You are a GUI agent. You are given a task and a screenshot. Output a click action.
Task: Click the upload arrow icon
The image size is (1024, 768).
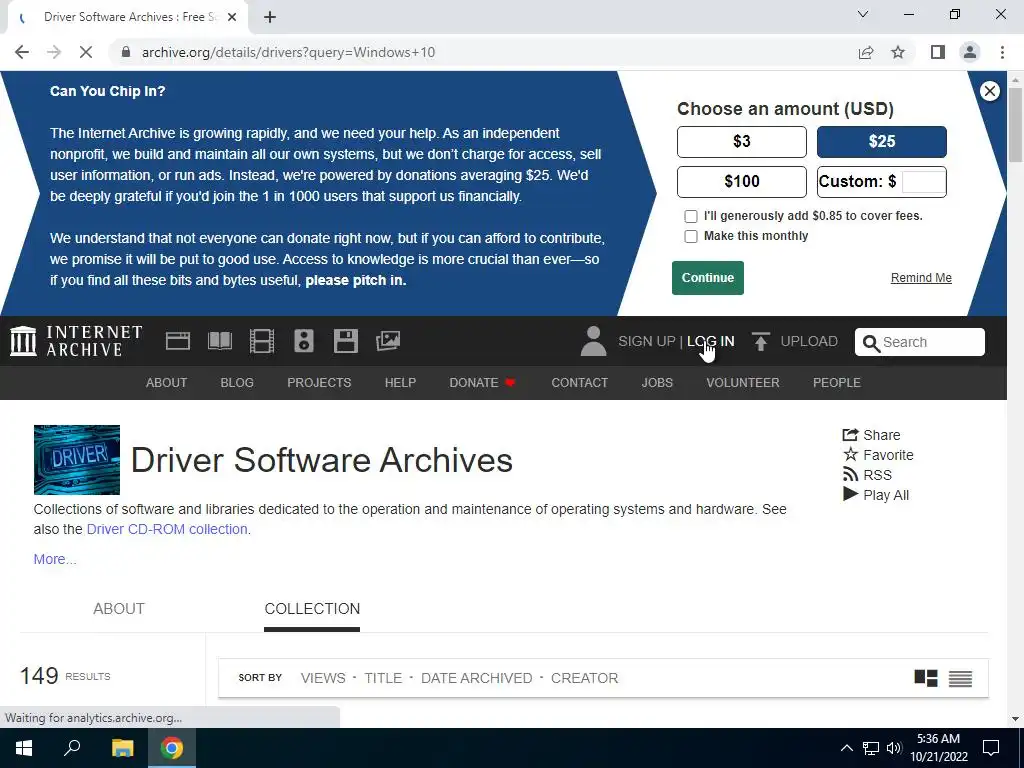[x=760, y=341]
